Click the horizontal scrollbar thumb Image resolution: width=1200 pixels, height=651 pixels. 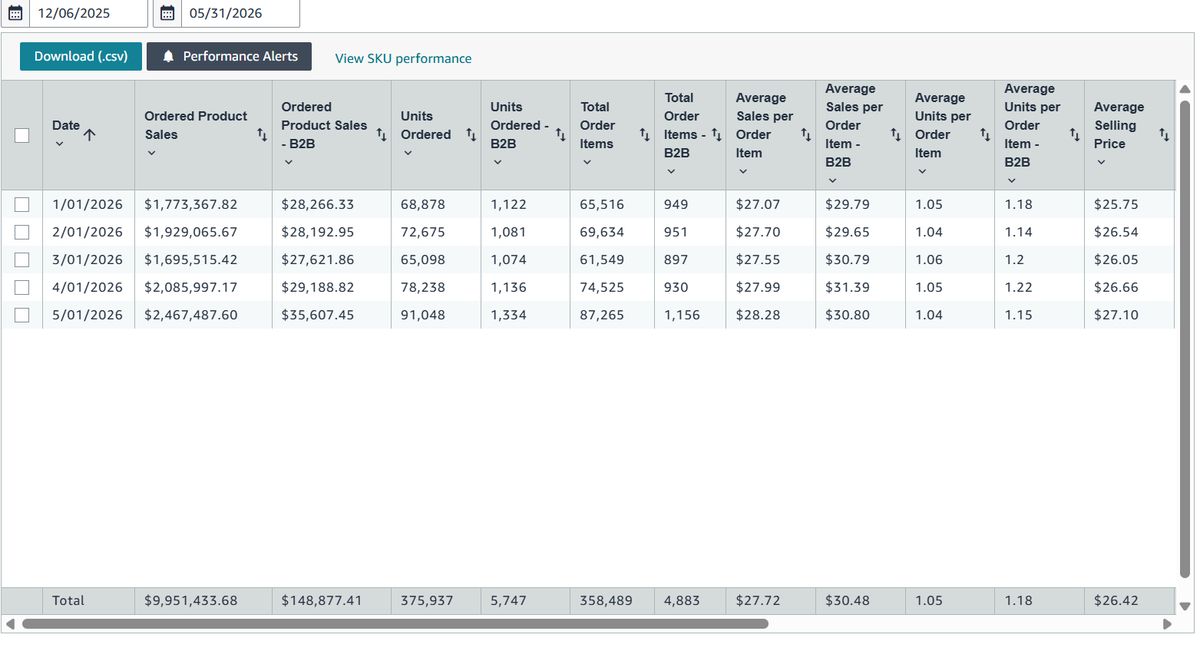pos(395,623)
